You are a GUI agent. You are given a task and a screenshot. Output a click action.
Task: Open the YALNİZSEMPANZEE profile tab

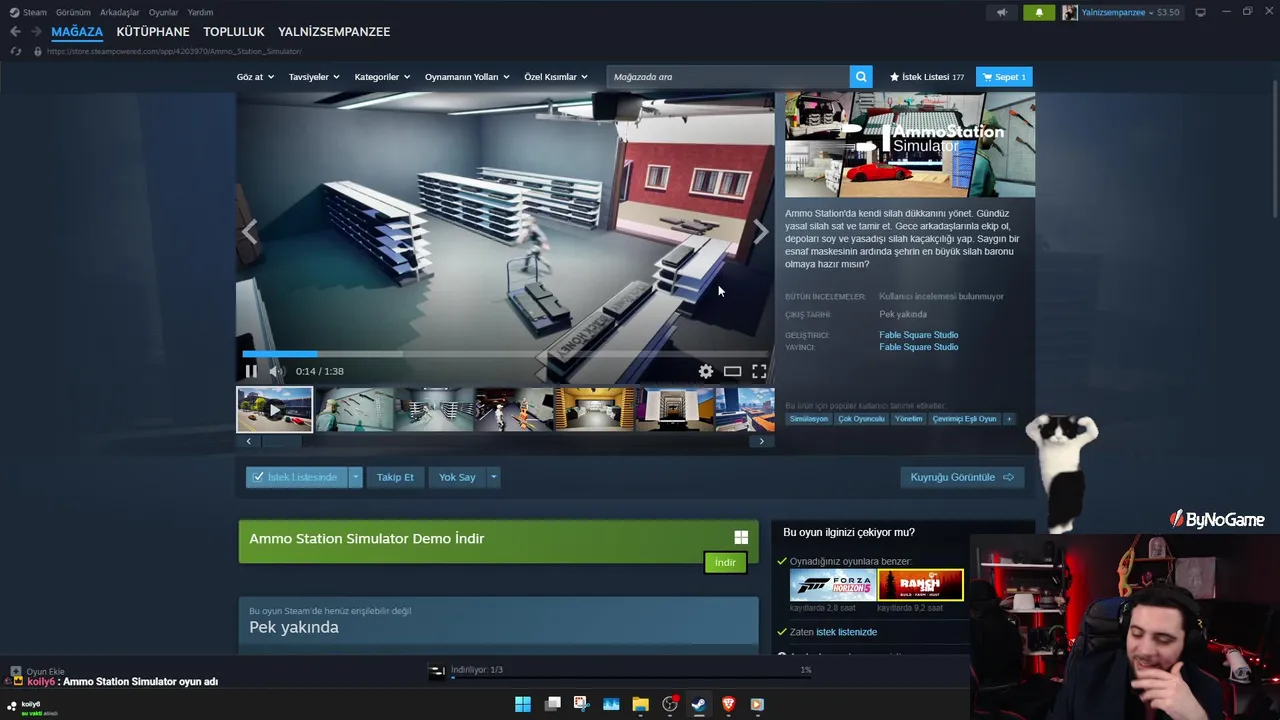[334, 32]
